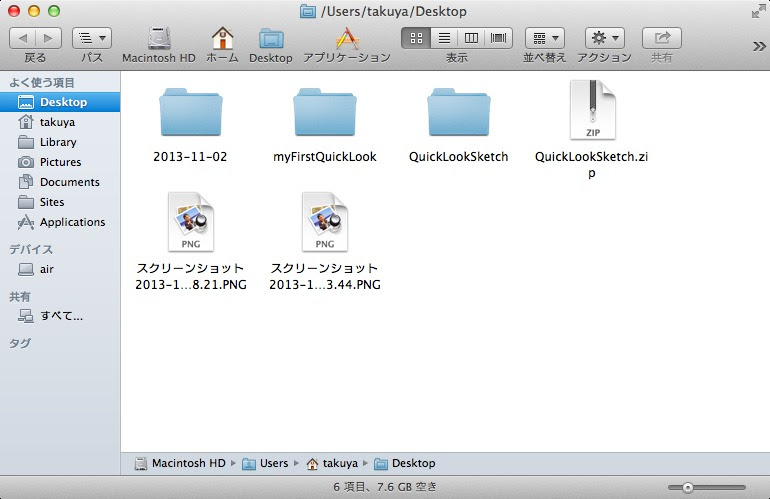Viewport: 770px width, 499px height.
Task: Show more toolbar items via the double chevron
Action: pyautogui.click(x=759, y=46)
